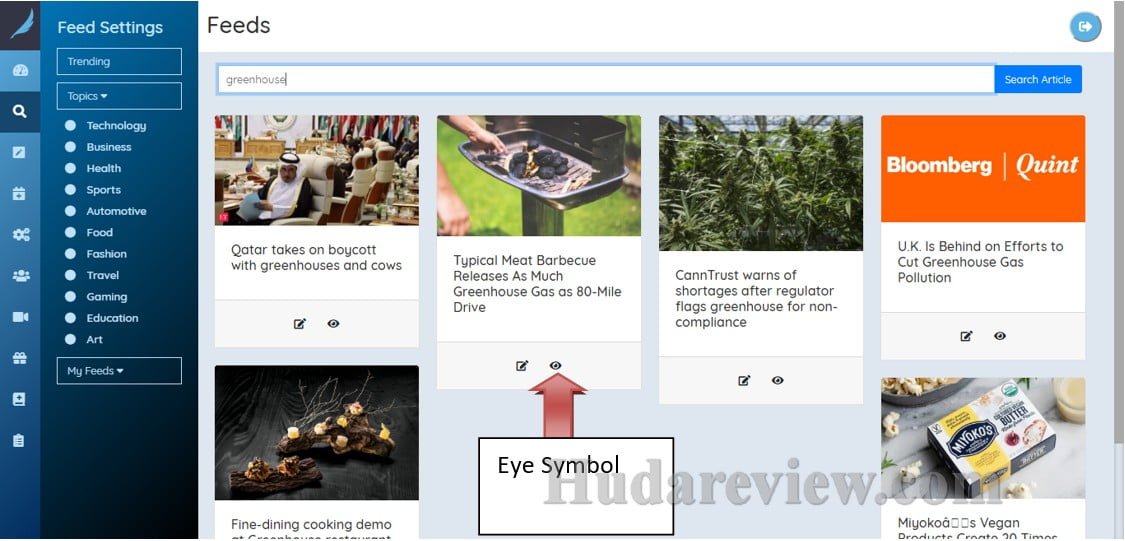Choose the Food topic radio button
The width and height of the screenshot is (1125, 541).
(70, 232)
